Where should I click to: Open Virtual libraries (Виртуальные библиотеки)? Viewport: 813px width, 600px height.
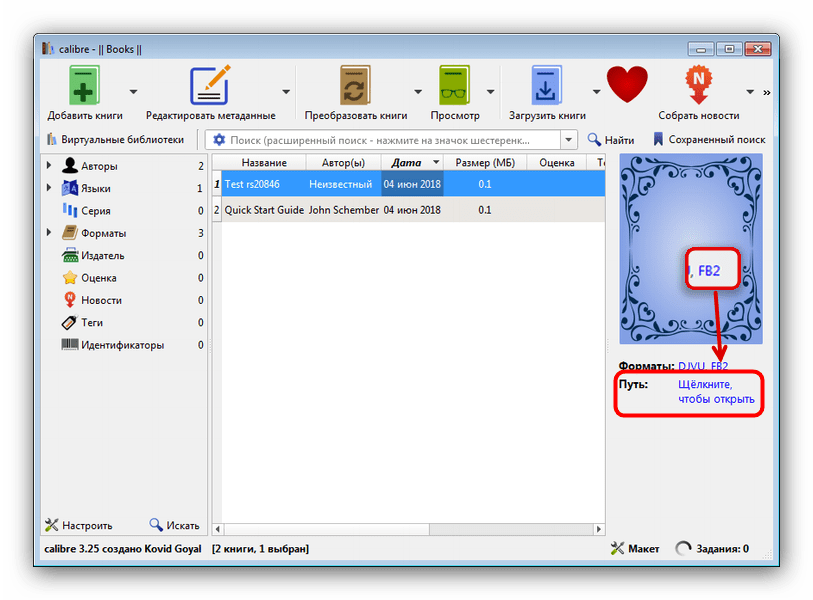pyautogui.click(x=116, y=139)
